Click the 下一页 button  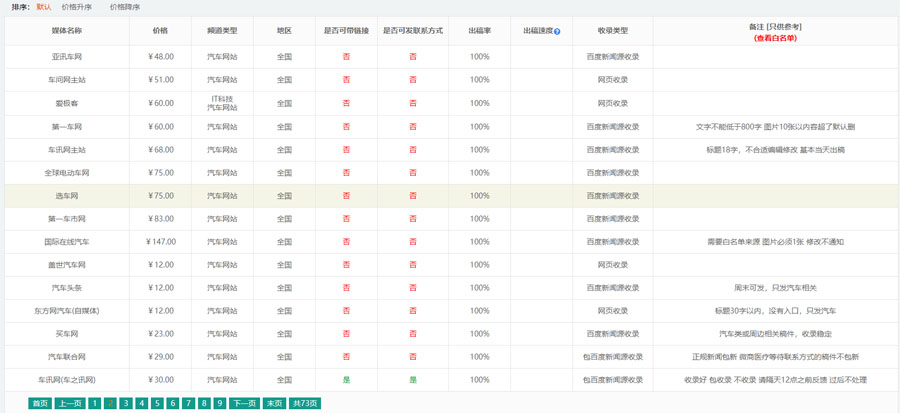pyautogui.click(x=243, y=403)
